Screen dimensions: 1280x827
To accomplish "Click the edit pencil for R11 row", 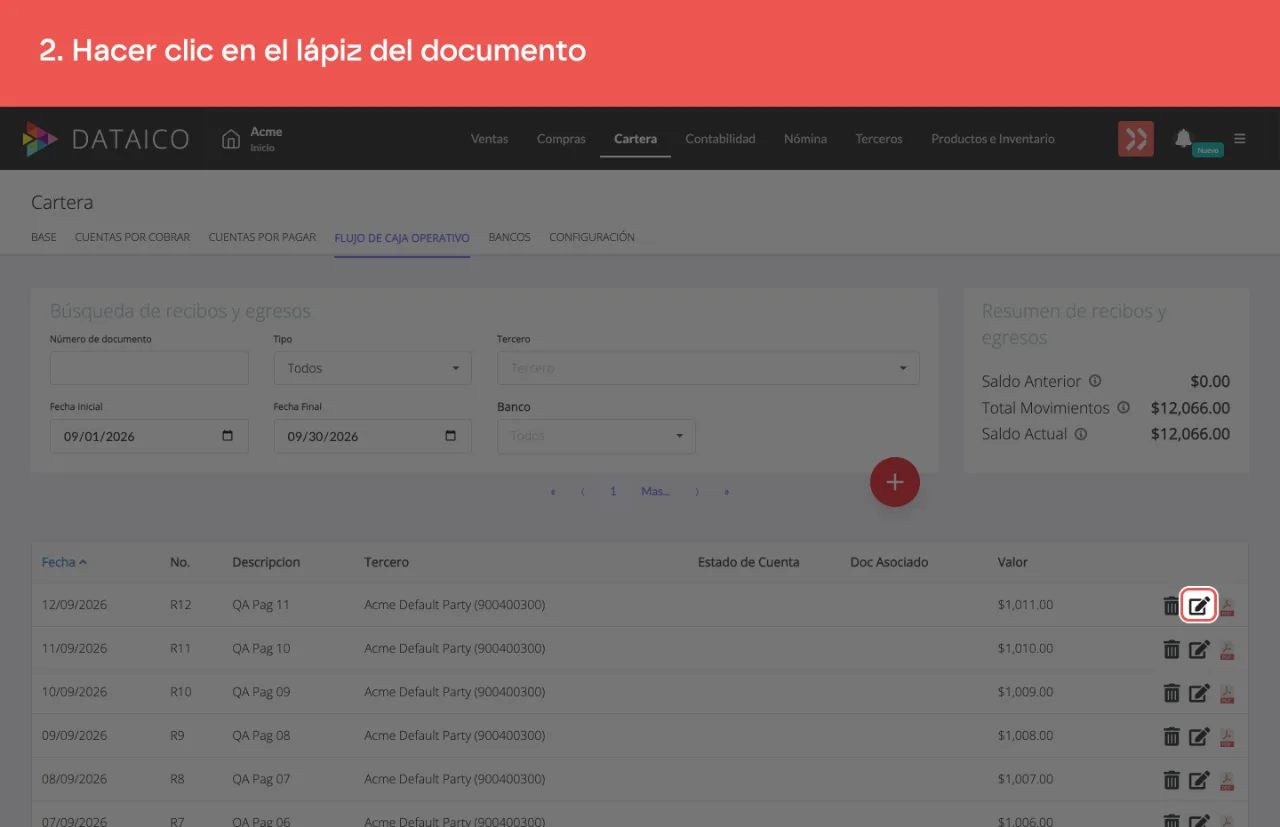I will click(1199, 649).
